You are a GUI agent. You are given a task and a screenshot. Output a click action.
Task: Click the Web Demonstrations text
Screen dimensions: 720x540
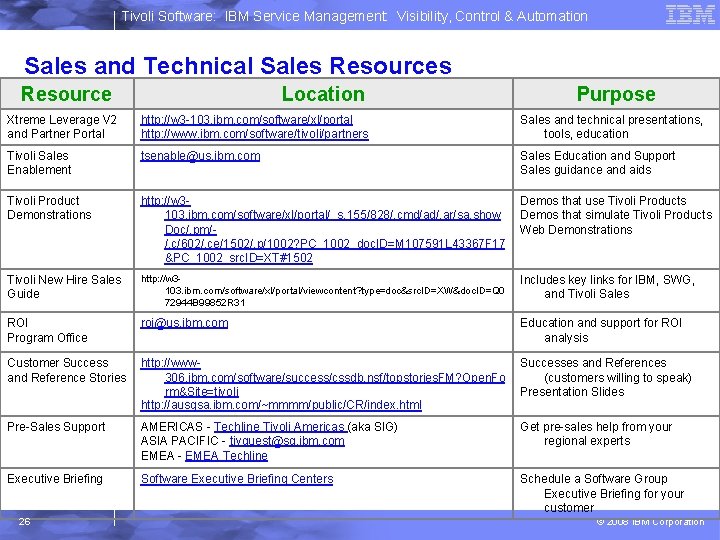tap(576, 230)
